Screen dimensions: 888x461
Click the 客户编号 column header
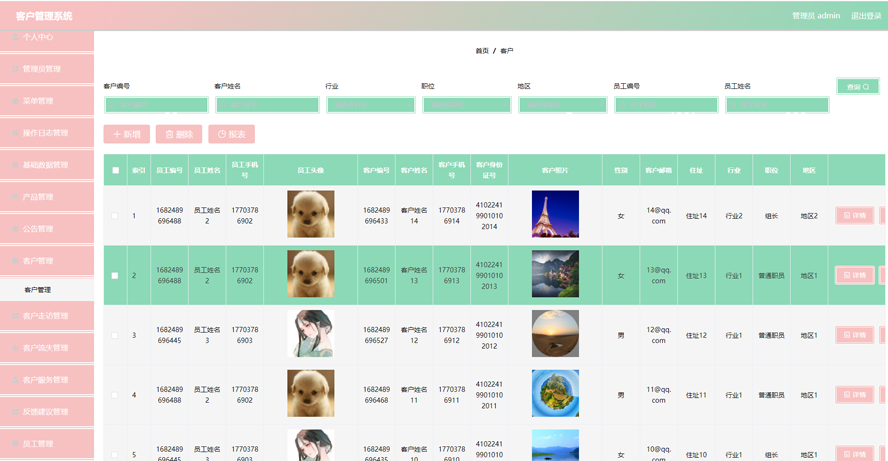pos(376,170)
